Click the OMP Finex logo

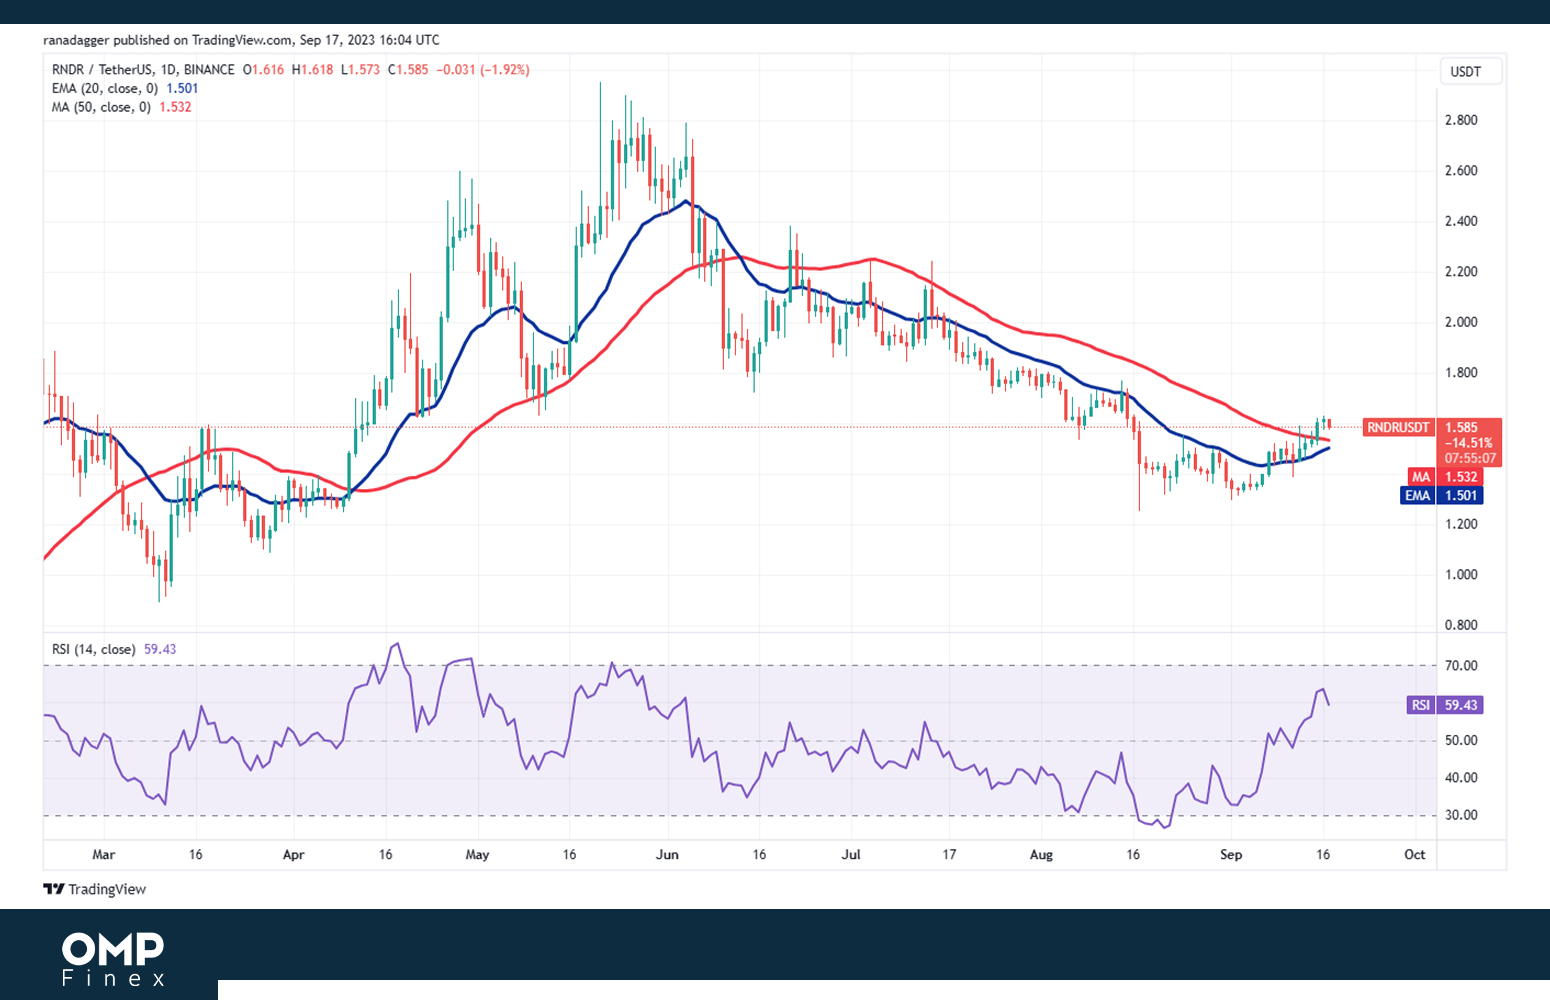click(x=113, y=960)
